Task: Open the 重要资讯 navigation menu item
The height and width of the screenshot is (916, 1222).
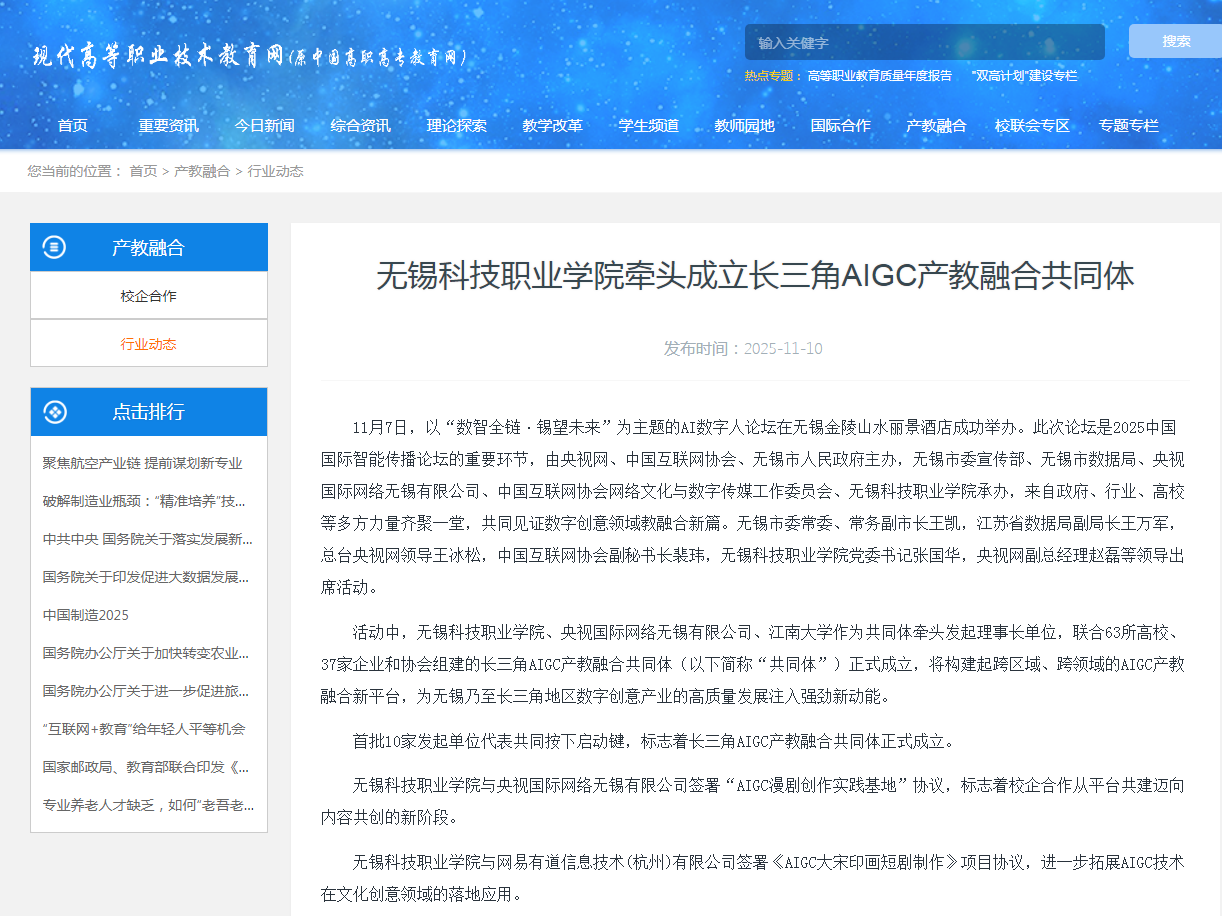Action: pos(168,125)
